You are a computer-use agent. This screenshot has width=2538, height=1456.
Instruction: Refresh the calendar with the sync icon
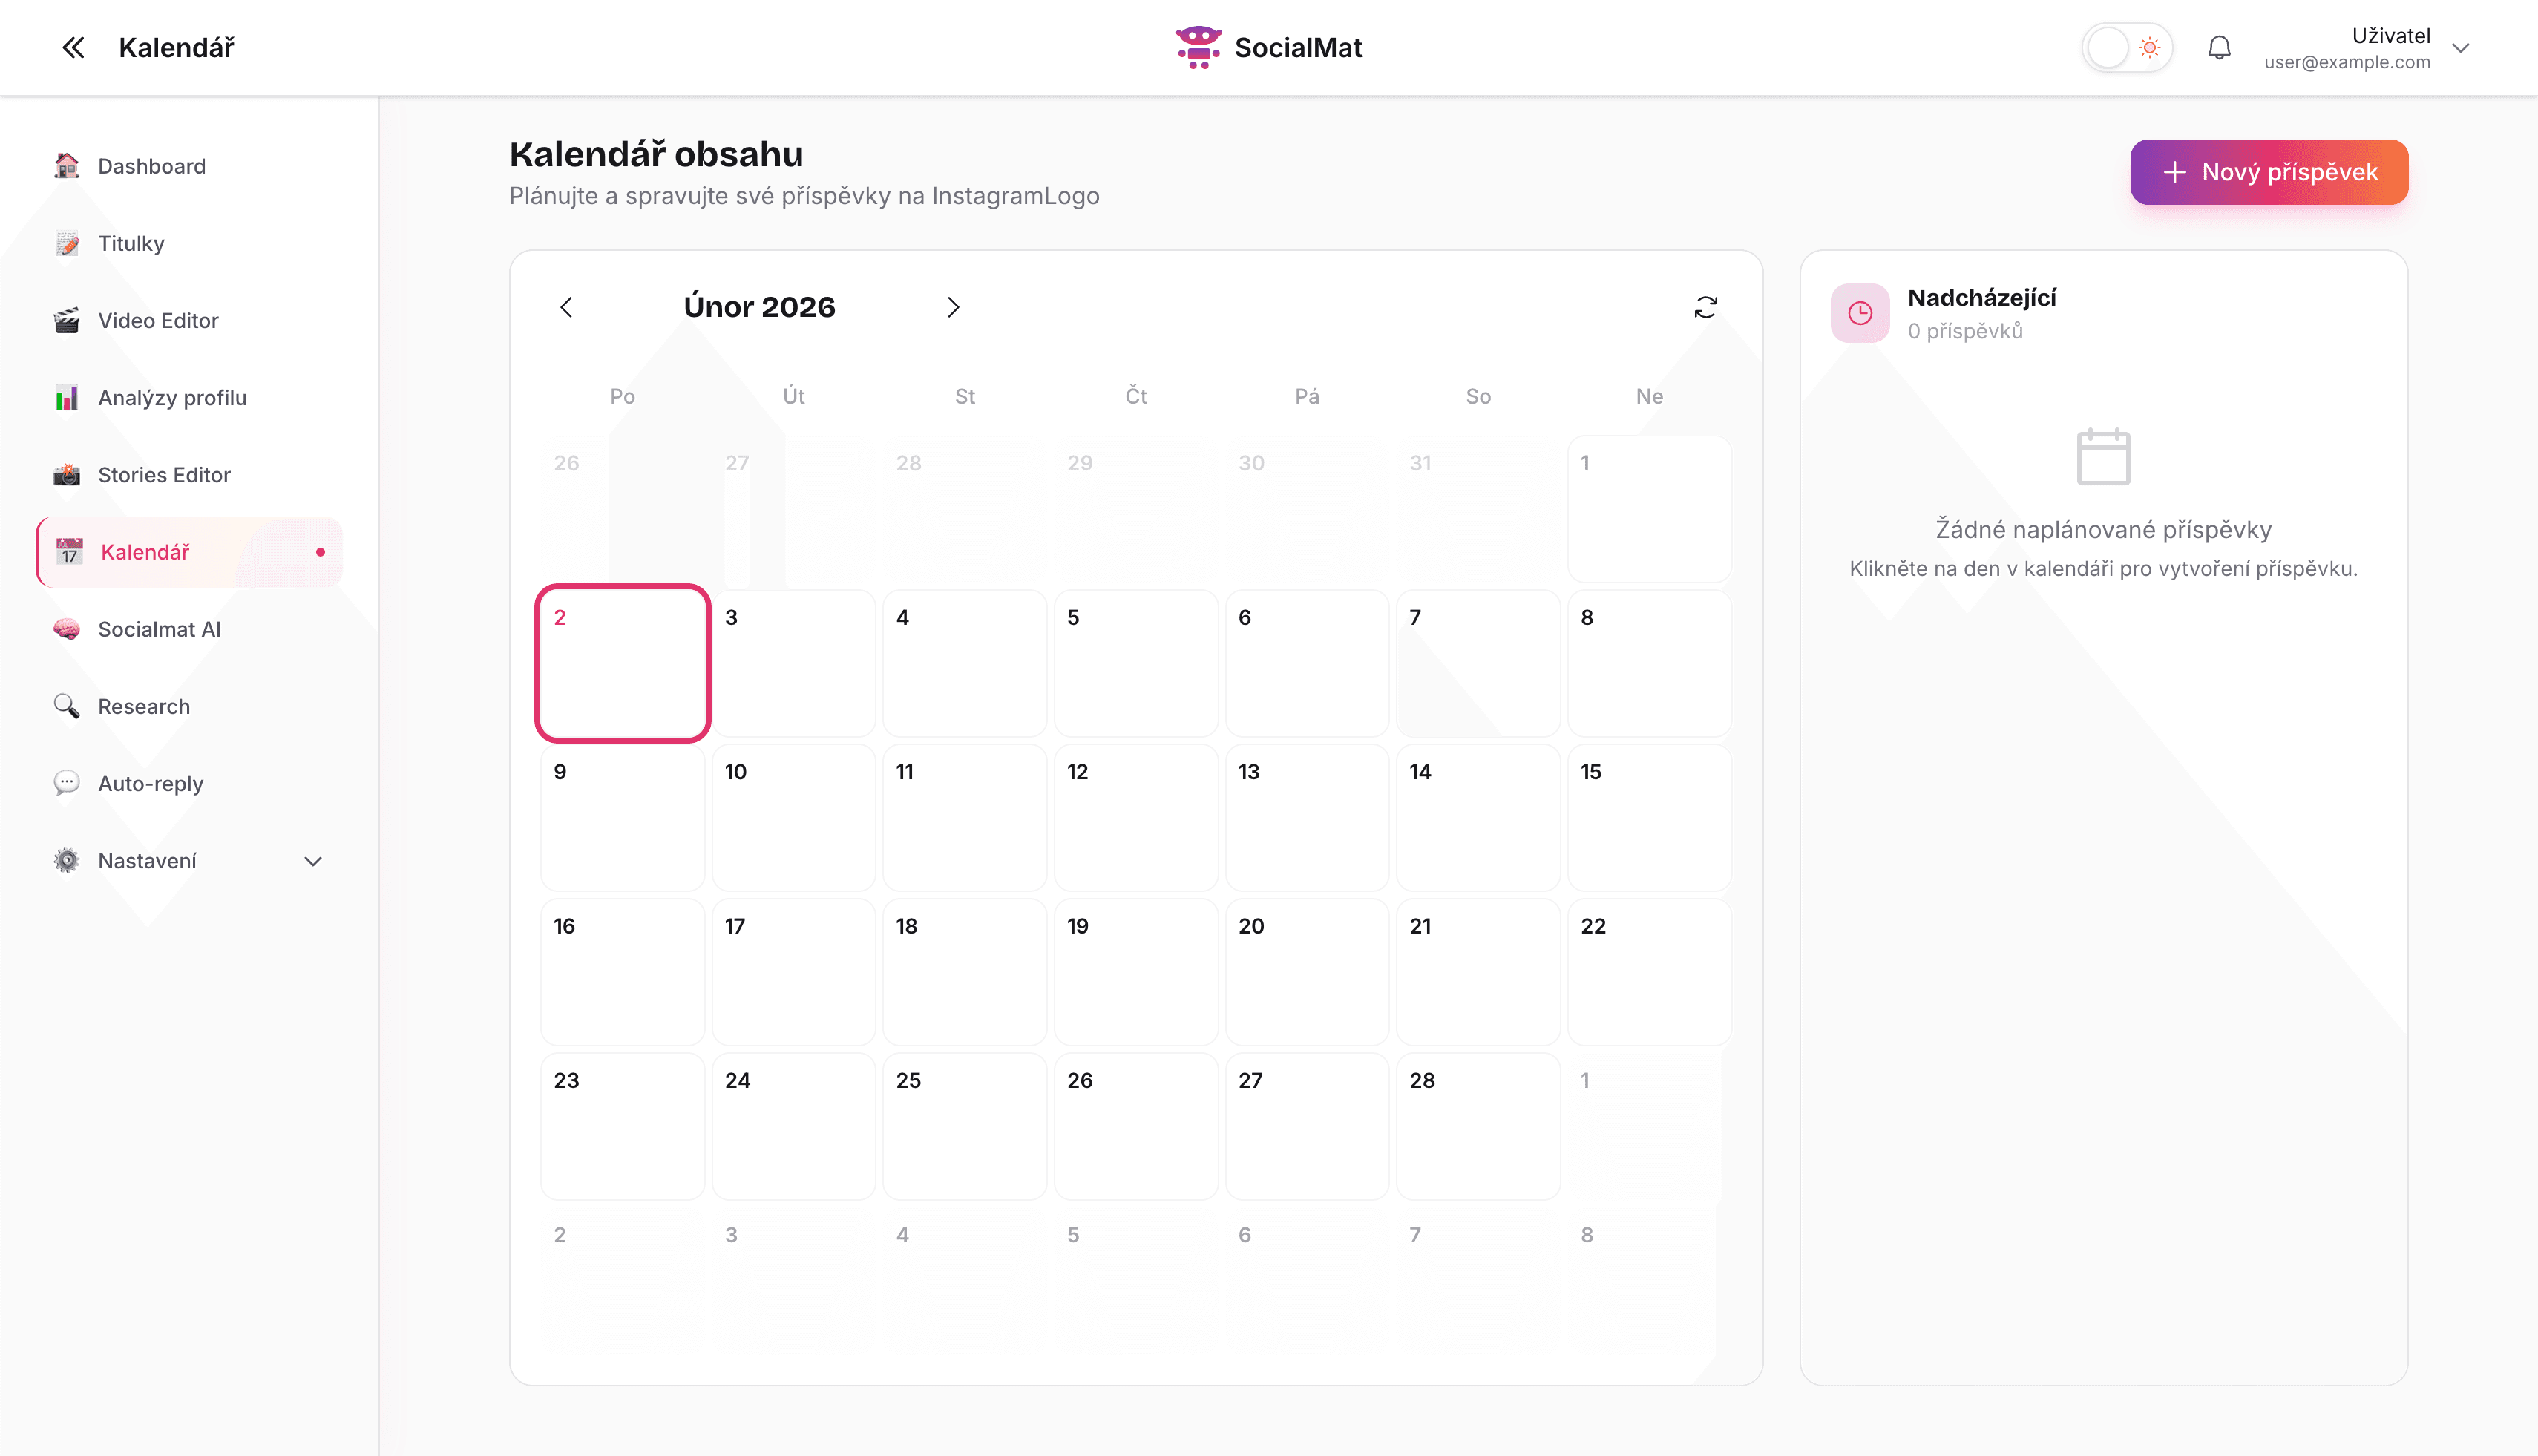pyautogui.click(x=1706, y=307)
